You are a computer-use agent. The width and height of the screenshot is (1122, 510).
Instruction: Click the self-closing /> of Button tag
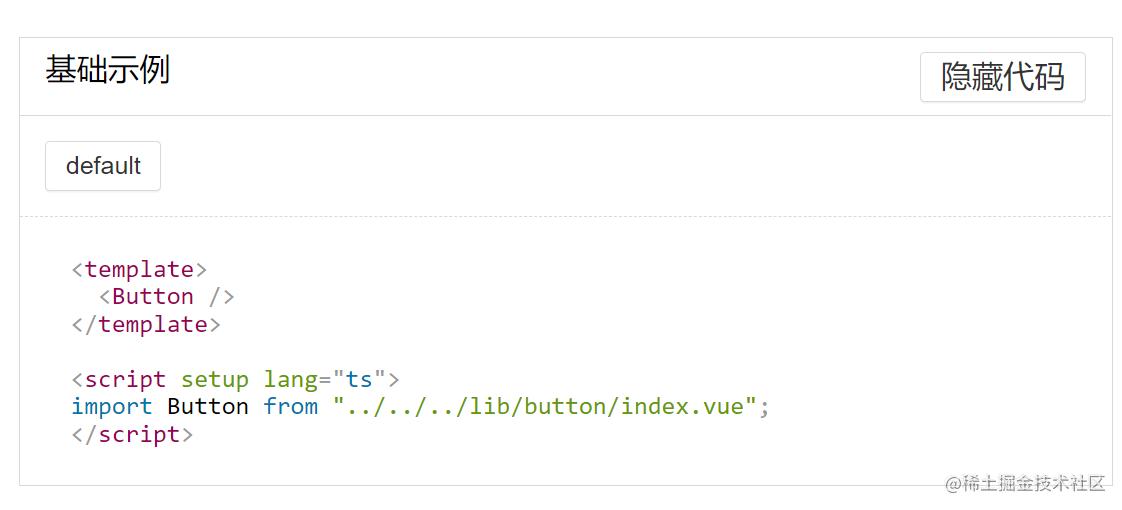[221, 297]
